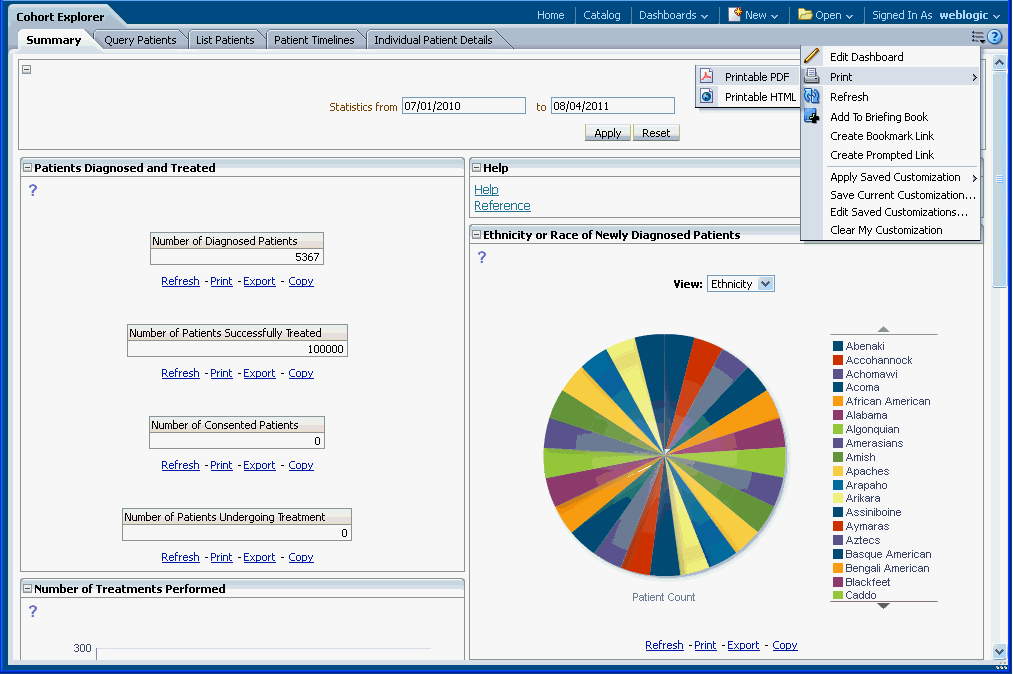
Task: Collapse the Number of Treatments Performed section
Action: 27,589
